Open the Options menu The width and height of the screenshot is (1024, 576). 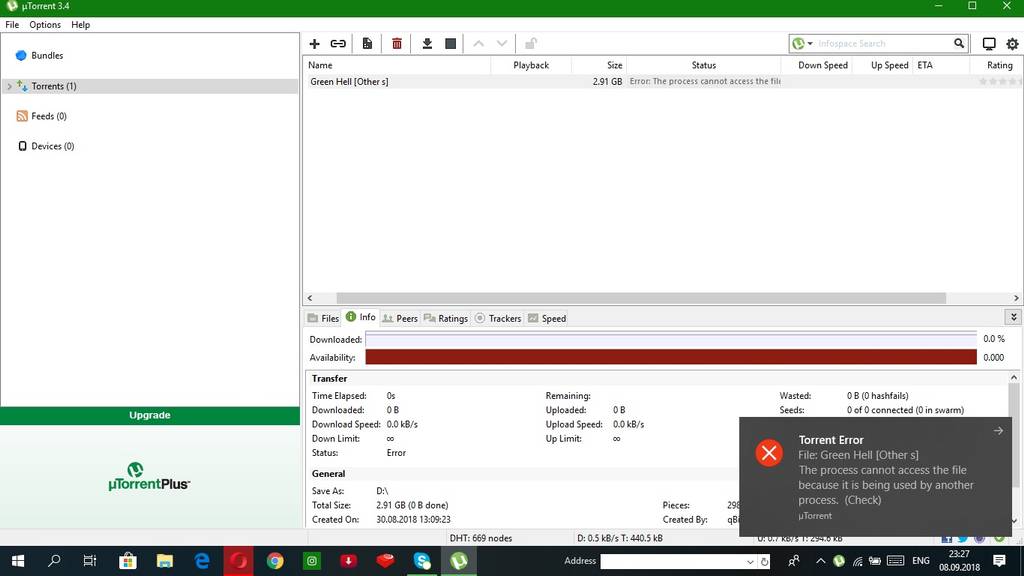45,25
